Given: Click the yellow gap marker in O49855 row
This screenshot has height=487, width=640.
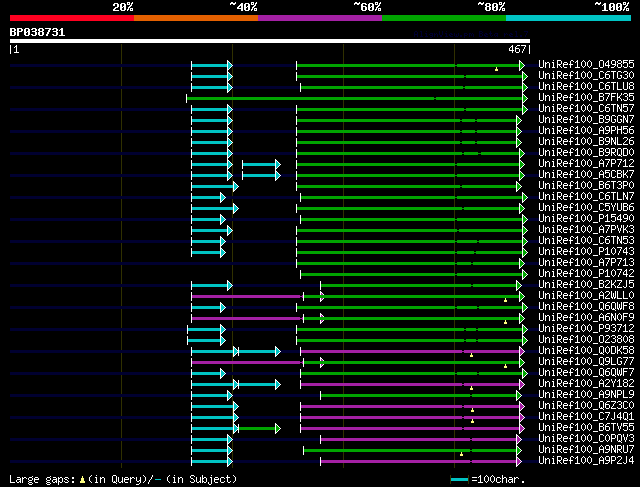Looking at the screenshot, I should pyautogui.click(x=496, y=69).
